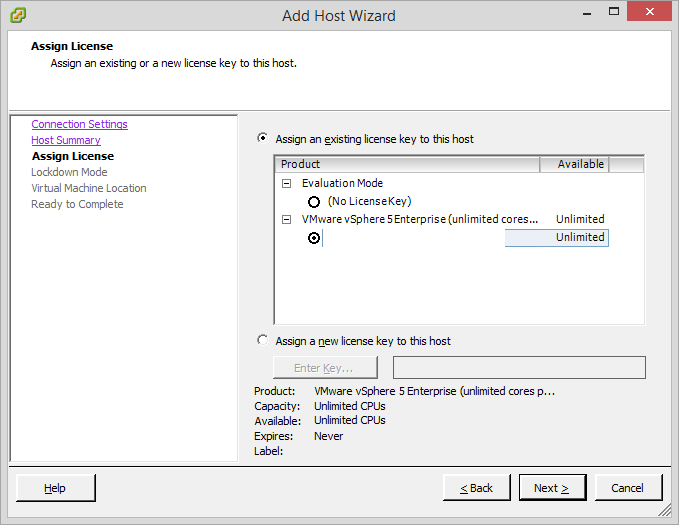
Task: Select 'Assign a new license key' option
Action: click(263, 341)
